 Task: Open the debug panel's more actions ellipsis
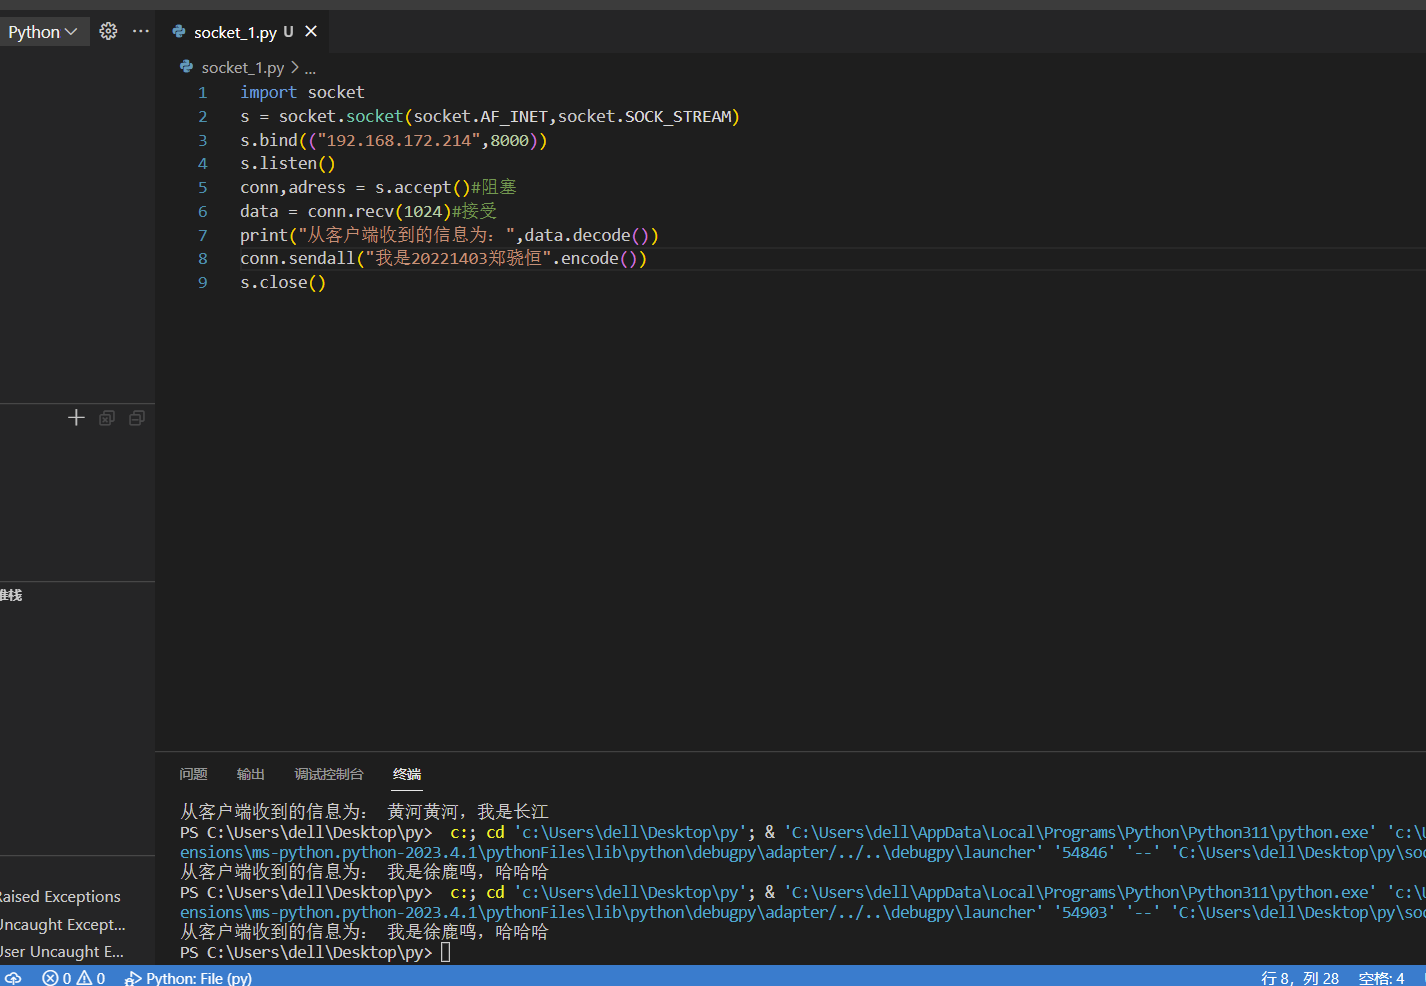[x=141, y=32]
